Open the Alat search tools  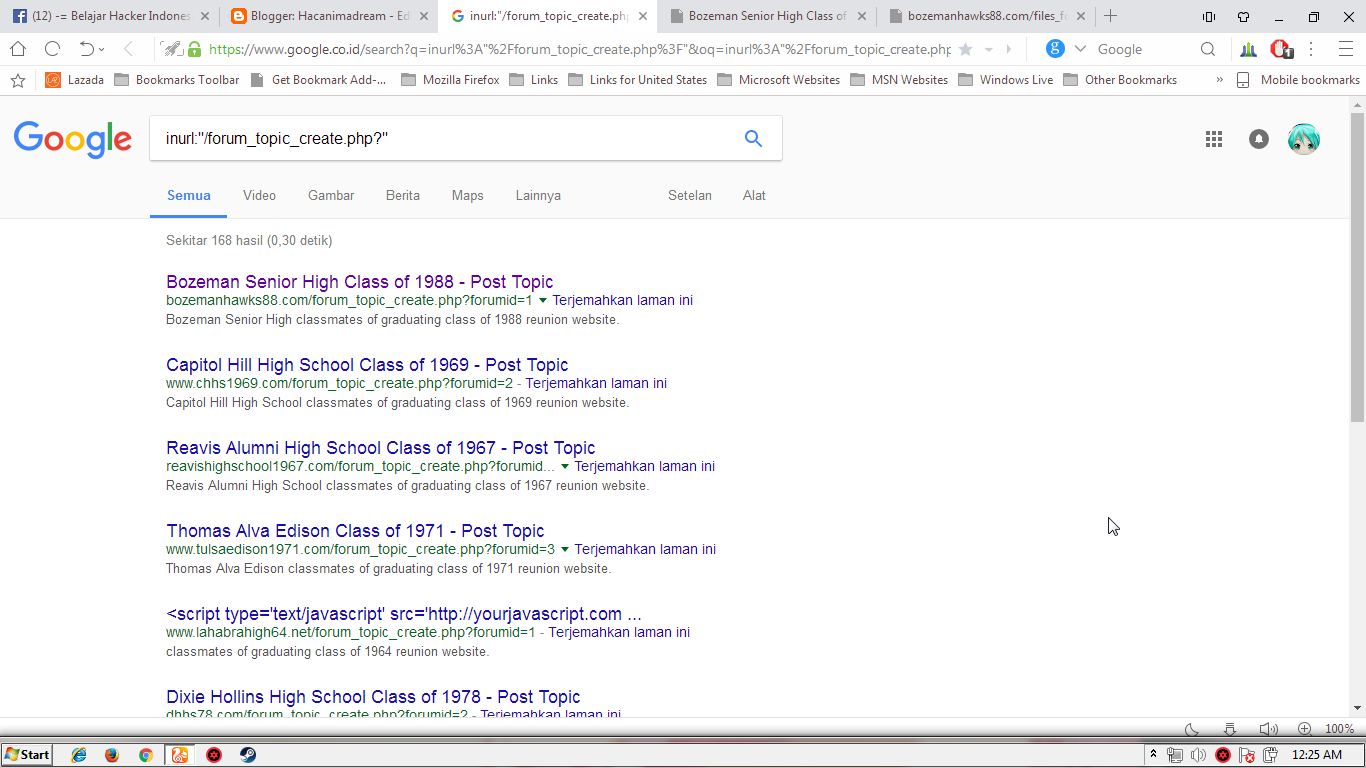click(754, 195)
